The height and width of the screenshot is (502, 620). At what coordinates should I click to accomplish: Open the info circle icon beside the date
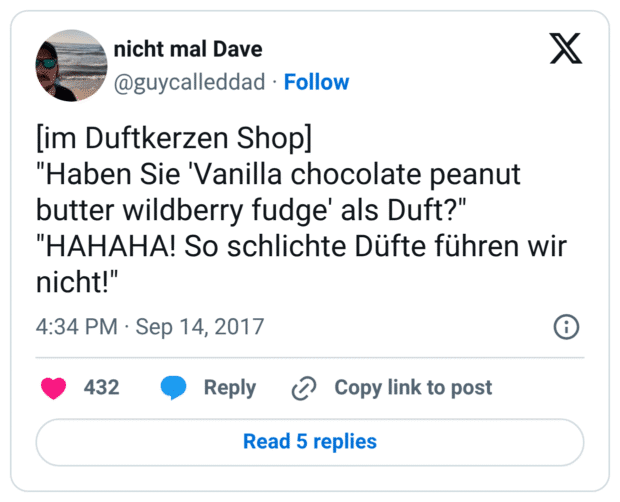point(566,327)
